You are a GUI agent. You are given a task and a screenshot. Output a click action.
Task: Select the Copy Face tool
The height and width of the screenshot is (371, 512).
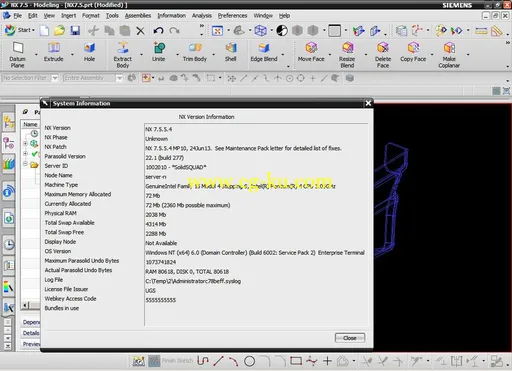tap(413, 52)
